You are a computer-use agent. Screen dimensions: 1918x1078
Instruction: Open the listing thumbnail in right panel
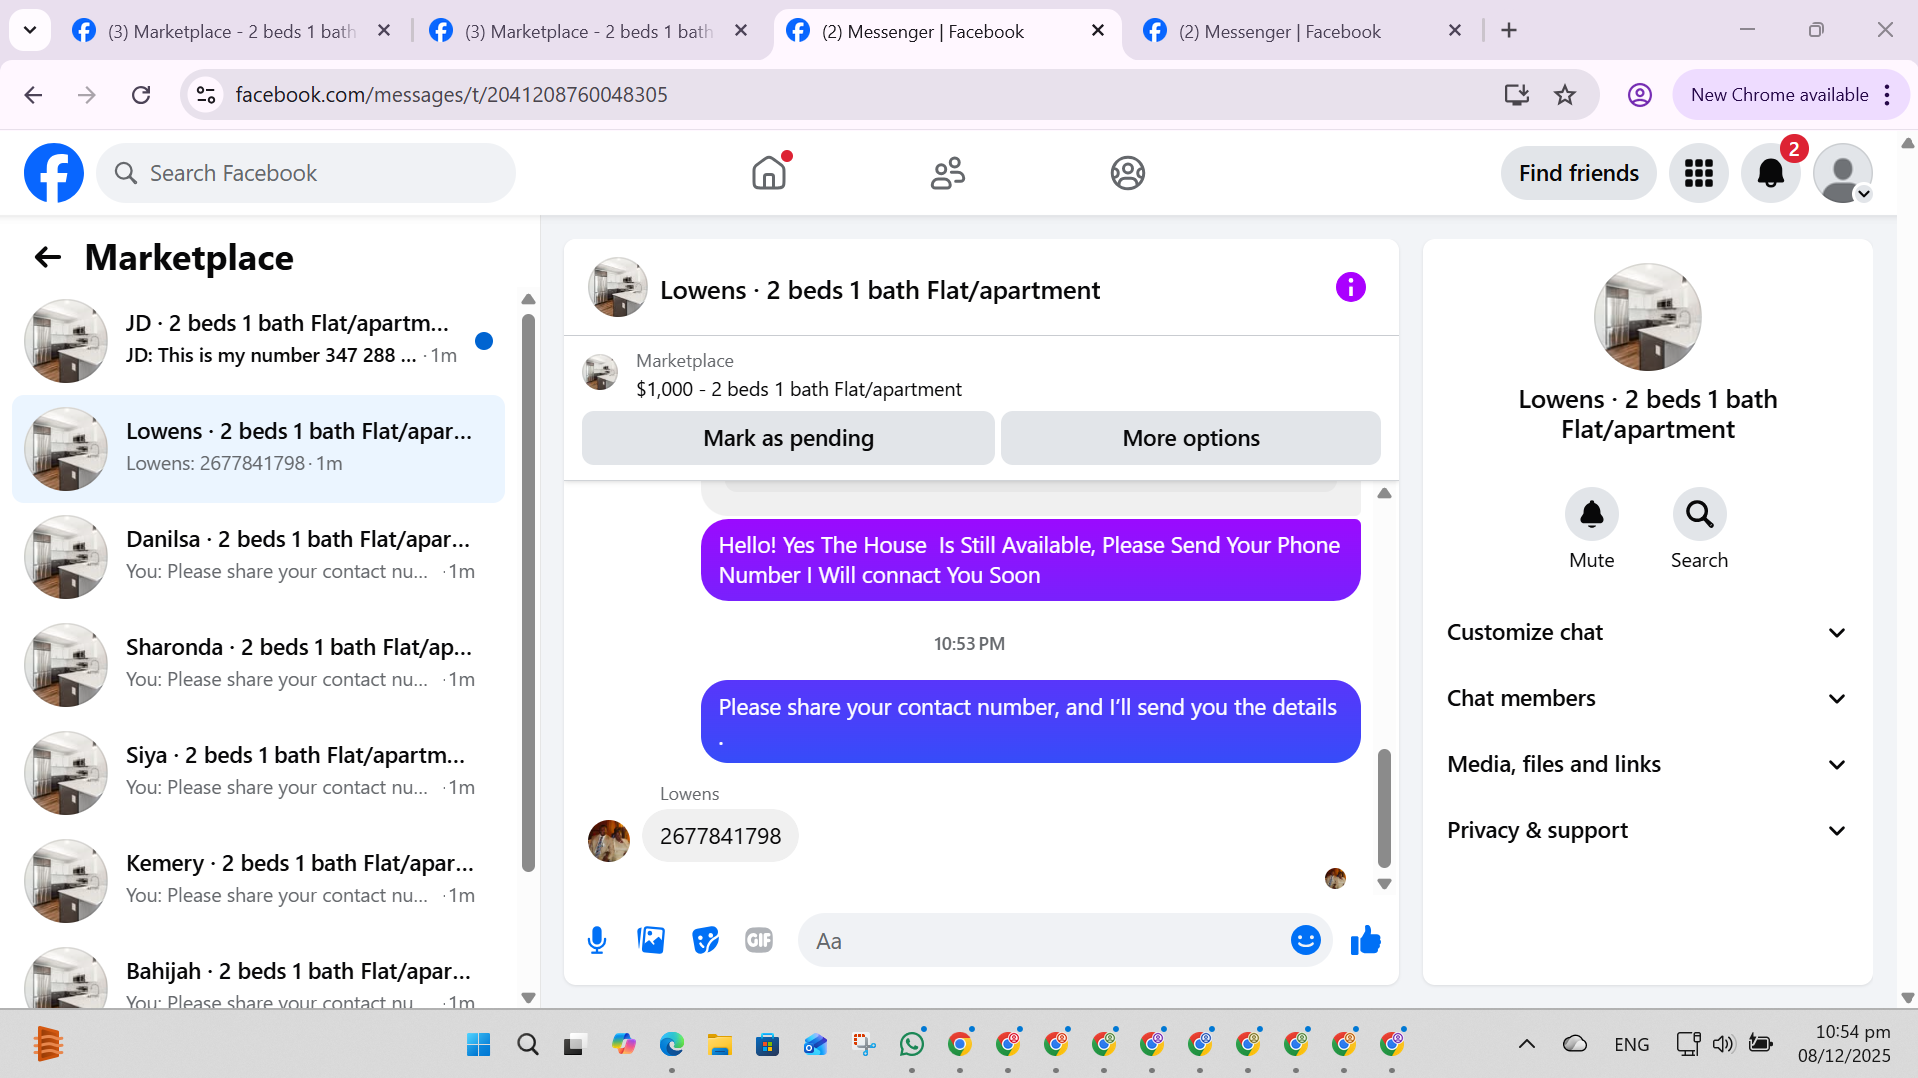[1647, 317]
